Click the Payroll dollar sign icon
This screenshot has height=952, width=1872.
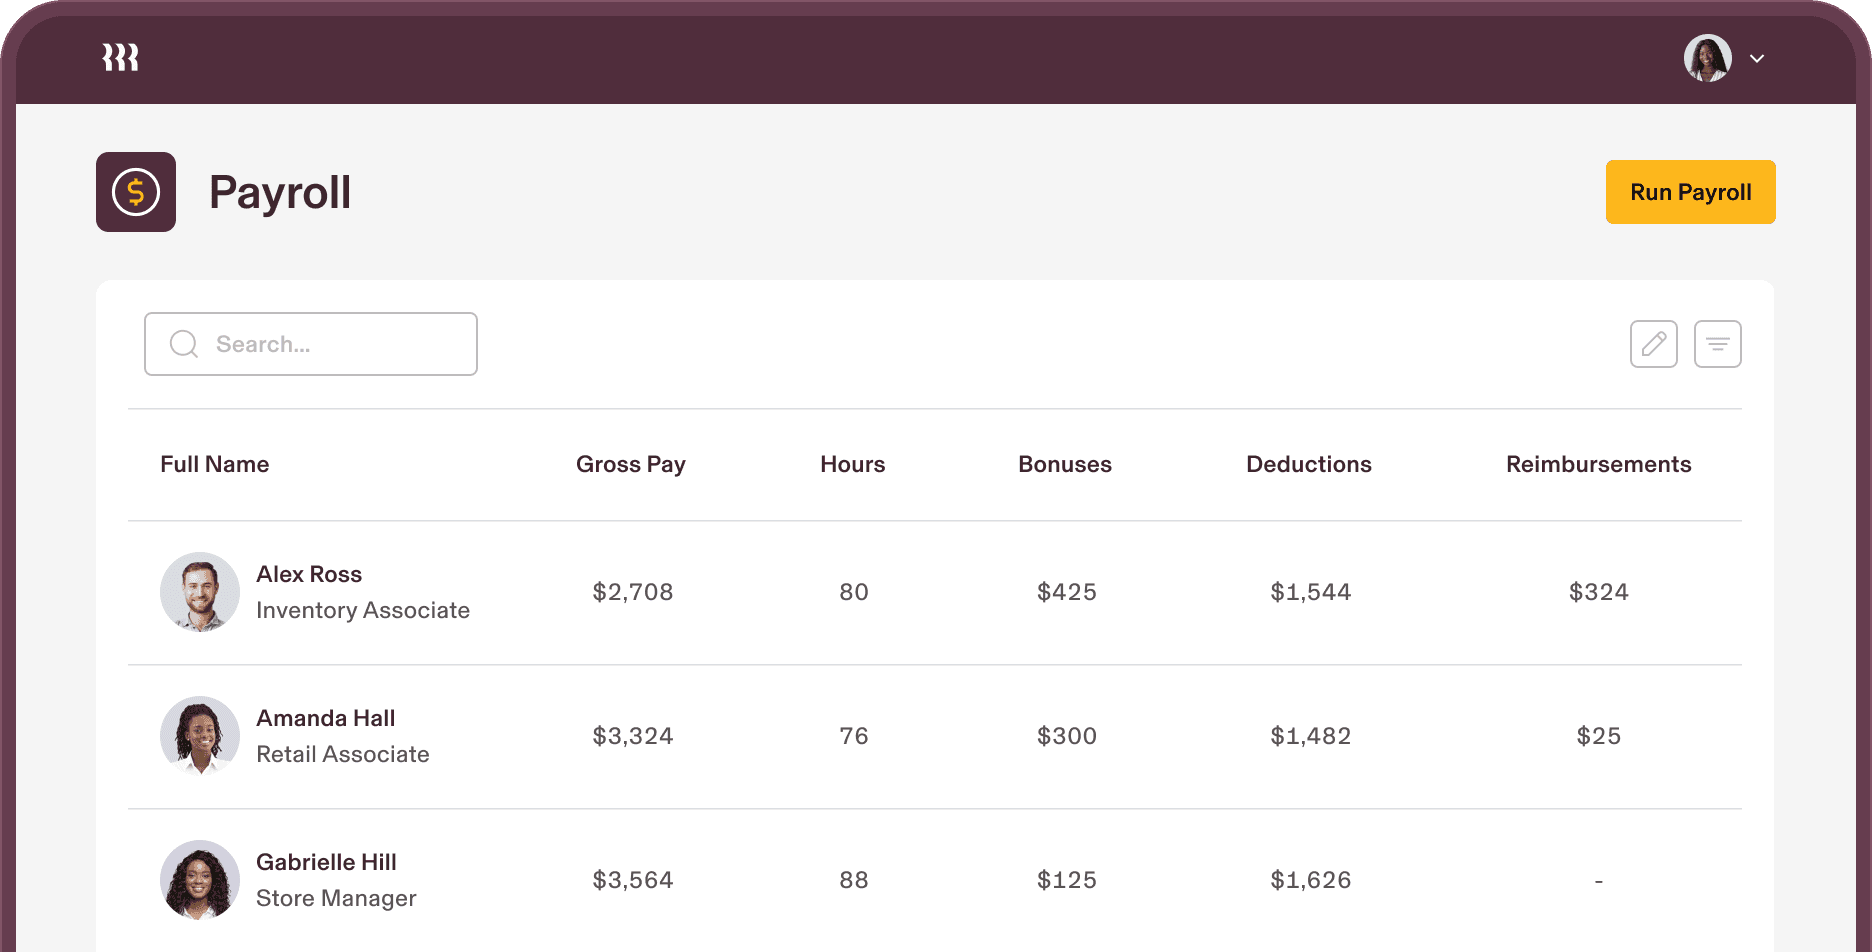click(x=136, y=192)
